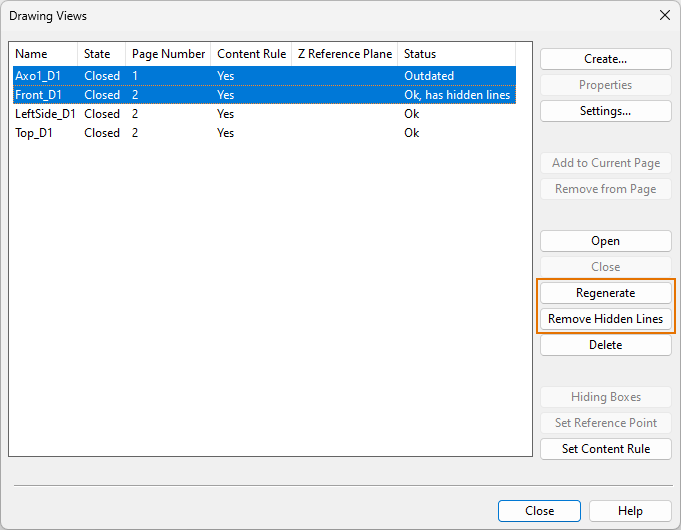Select the LeftSide_D1 drawing view row
The image size is (681, 530).
45,114
